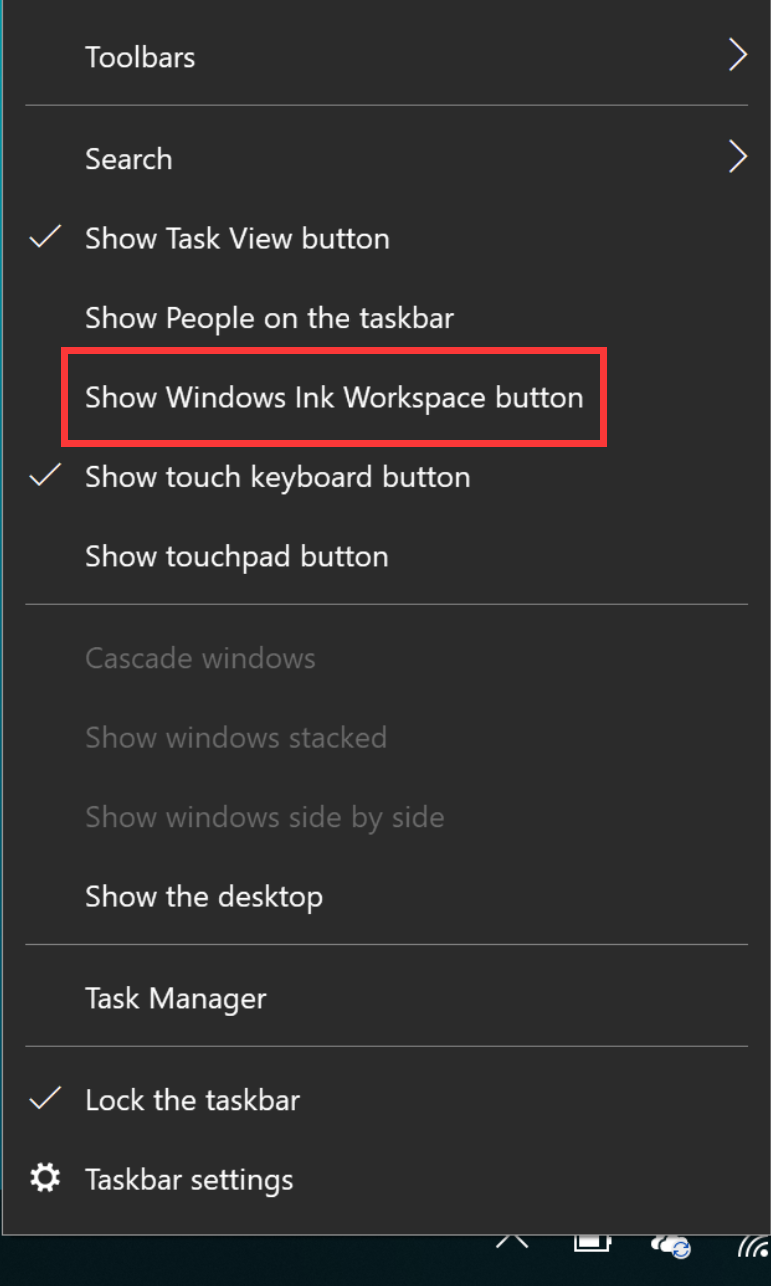Click the Cascade windows entry
This screenshot has height=1286, width=771.
coord(200,657)
